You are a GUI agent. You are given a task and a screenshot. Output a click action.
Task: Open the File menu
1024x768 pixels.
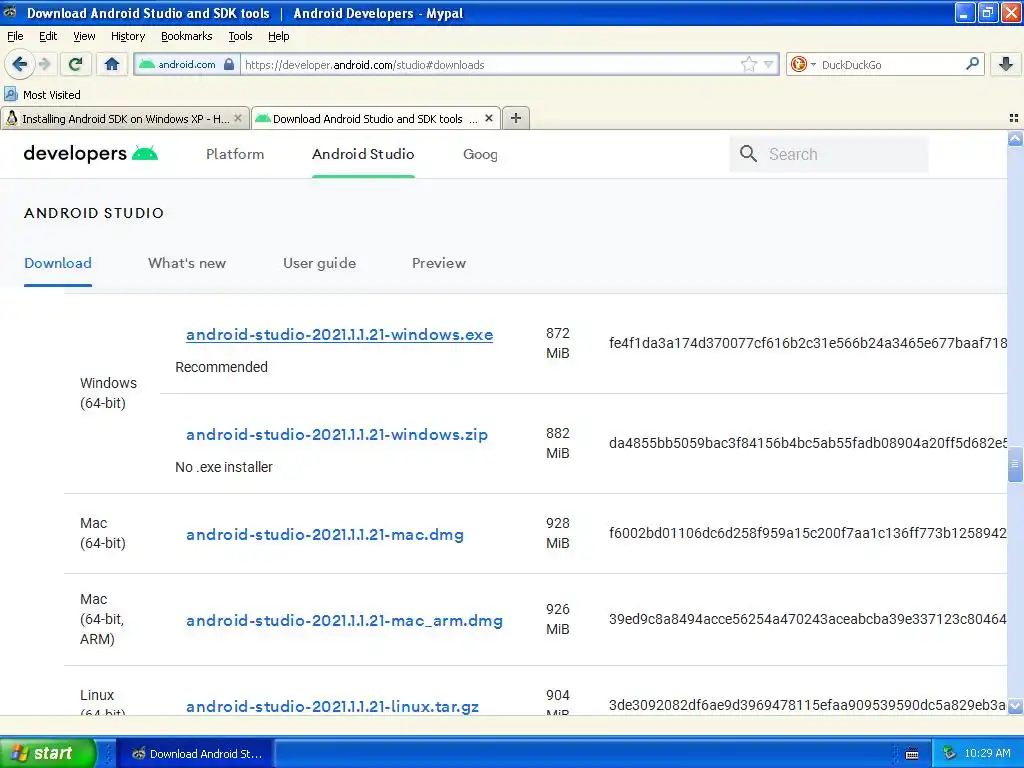[15, 36]
